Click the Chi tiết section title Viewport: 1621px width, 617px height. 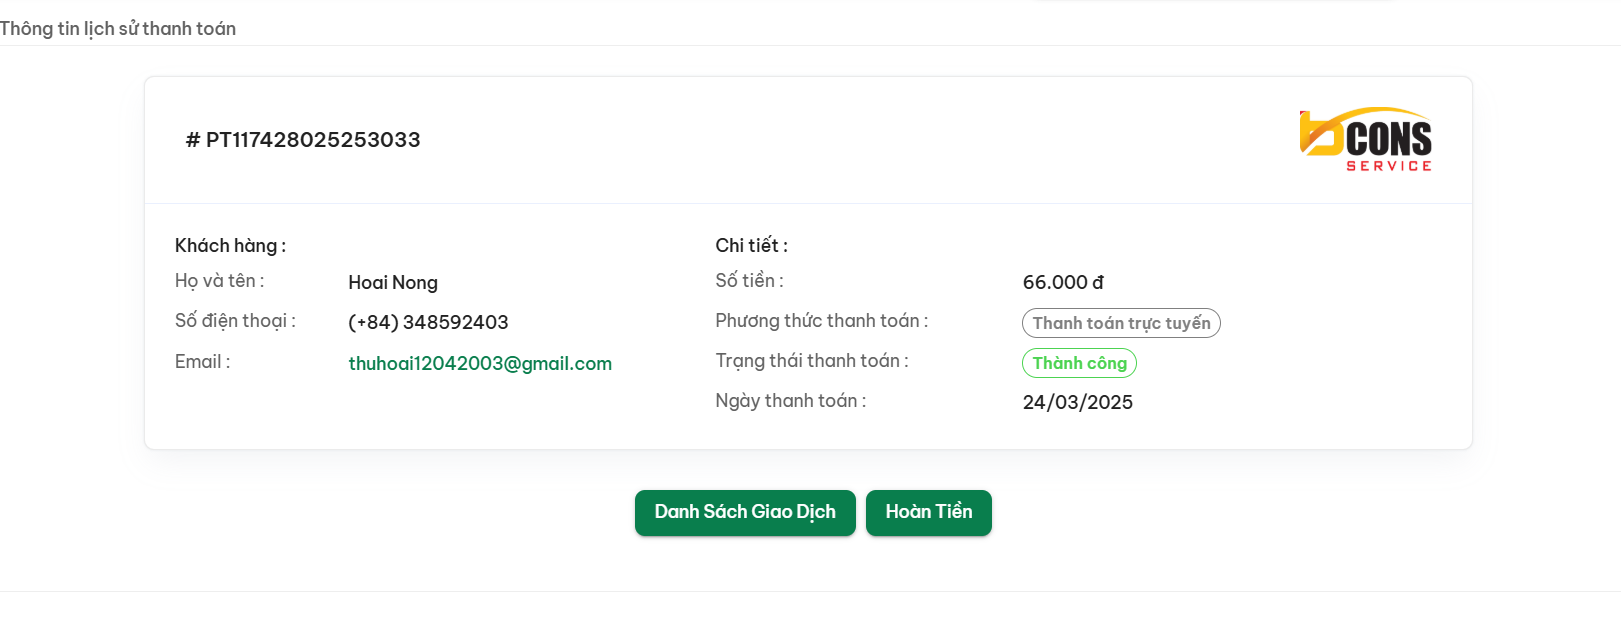751,246
